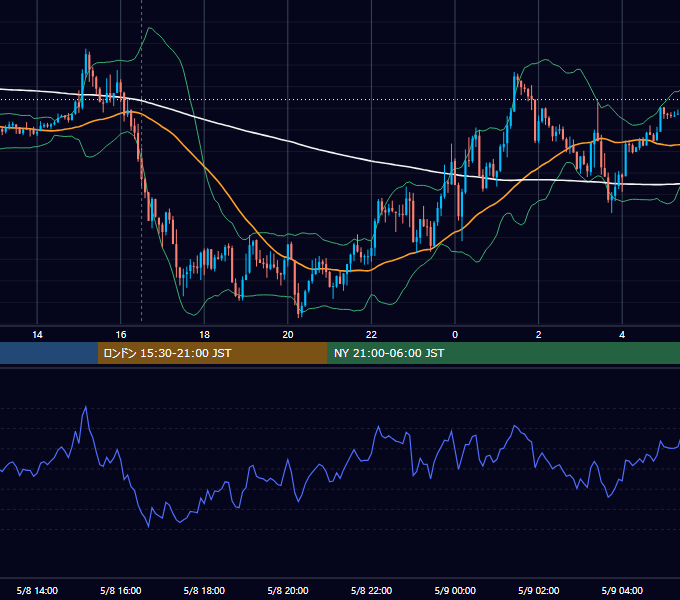Image resolution: width=680 pixels, height=600 pixels.
Task: Click the price axis hour label 0
Action: (455, 335)
